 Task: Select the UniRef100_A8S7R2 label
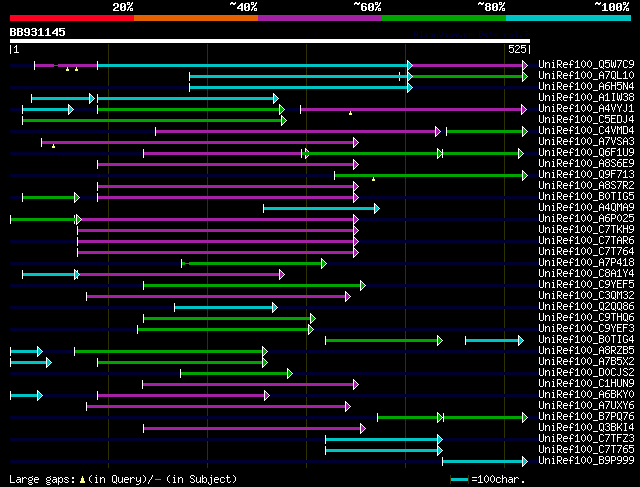click(586, 186)
